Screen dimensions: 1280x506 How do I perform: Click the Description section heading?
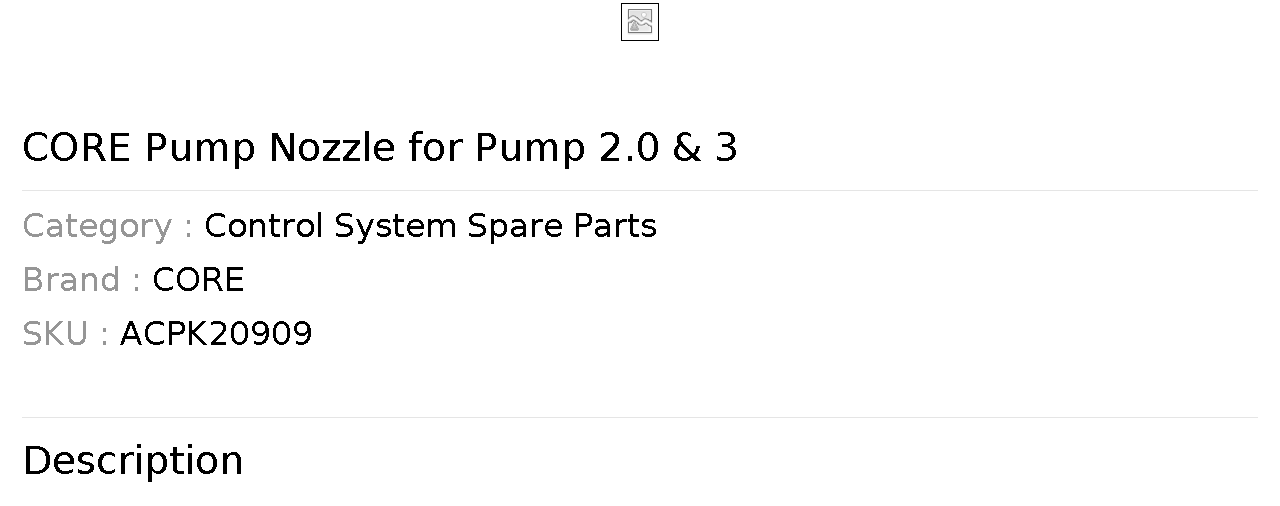(133, 461)
